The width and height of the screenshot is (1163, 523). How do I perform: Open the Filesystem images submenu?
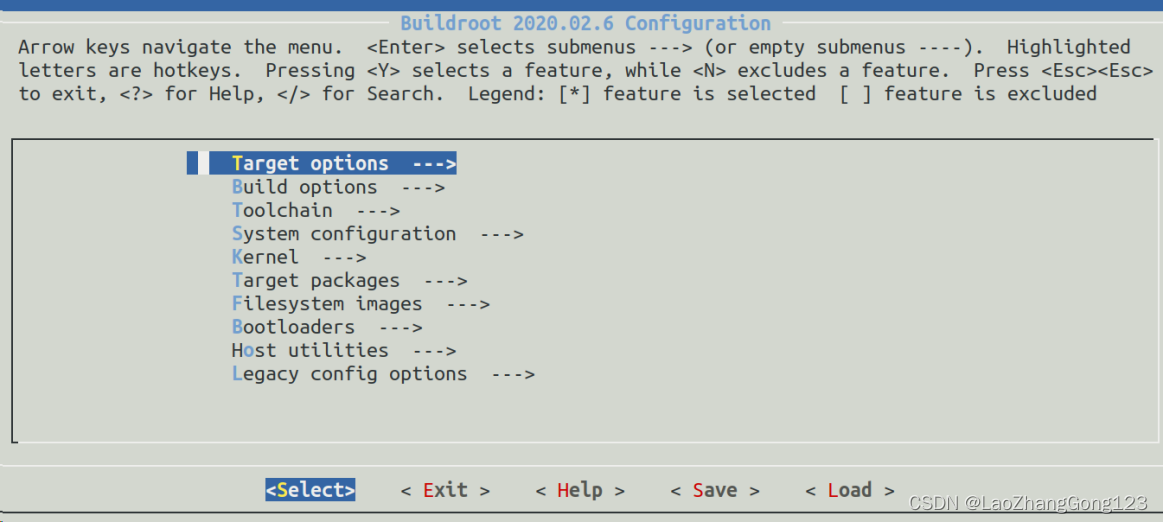360,304
